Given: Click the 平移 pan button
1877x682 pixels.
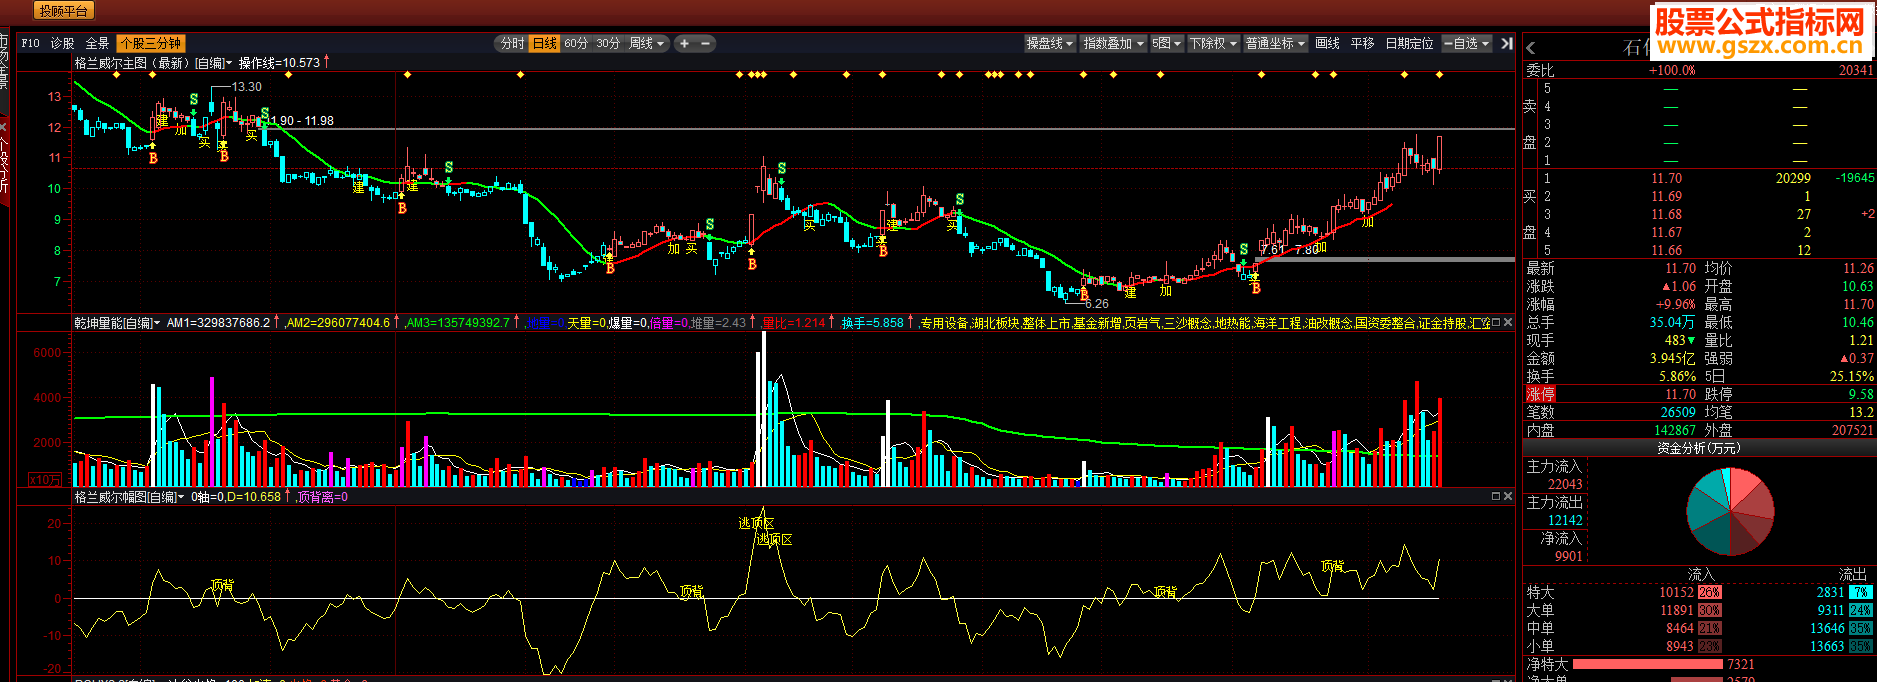Looking at the screenshot, I should point(1363,43).
